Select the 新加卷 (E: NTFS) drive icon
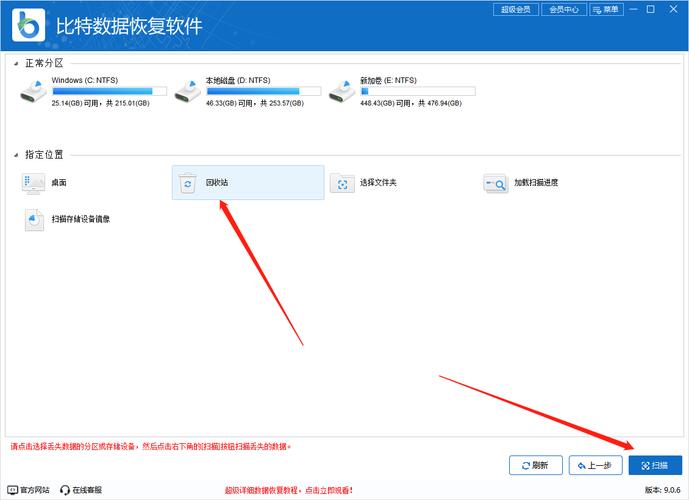 click(x=342, y=91)
